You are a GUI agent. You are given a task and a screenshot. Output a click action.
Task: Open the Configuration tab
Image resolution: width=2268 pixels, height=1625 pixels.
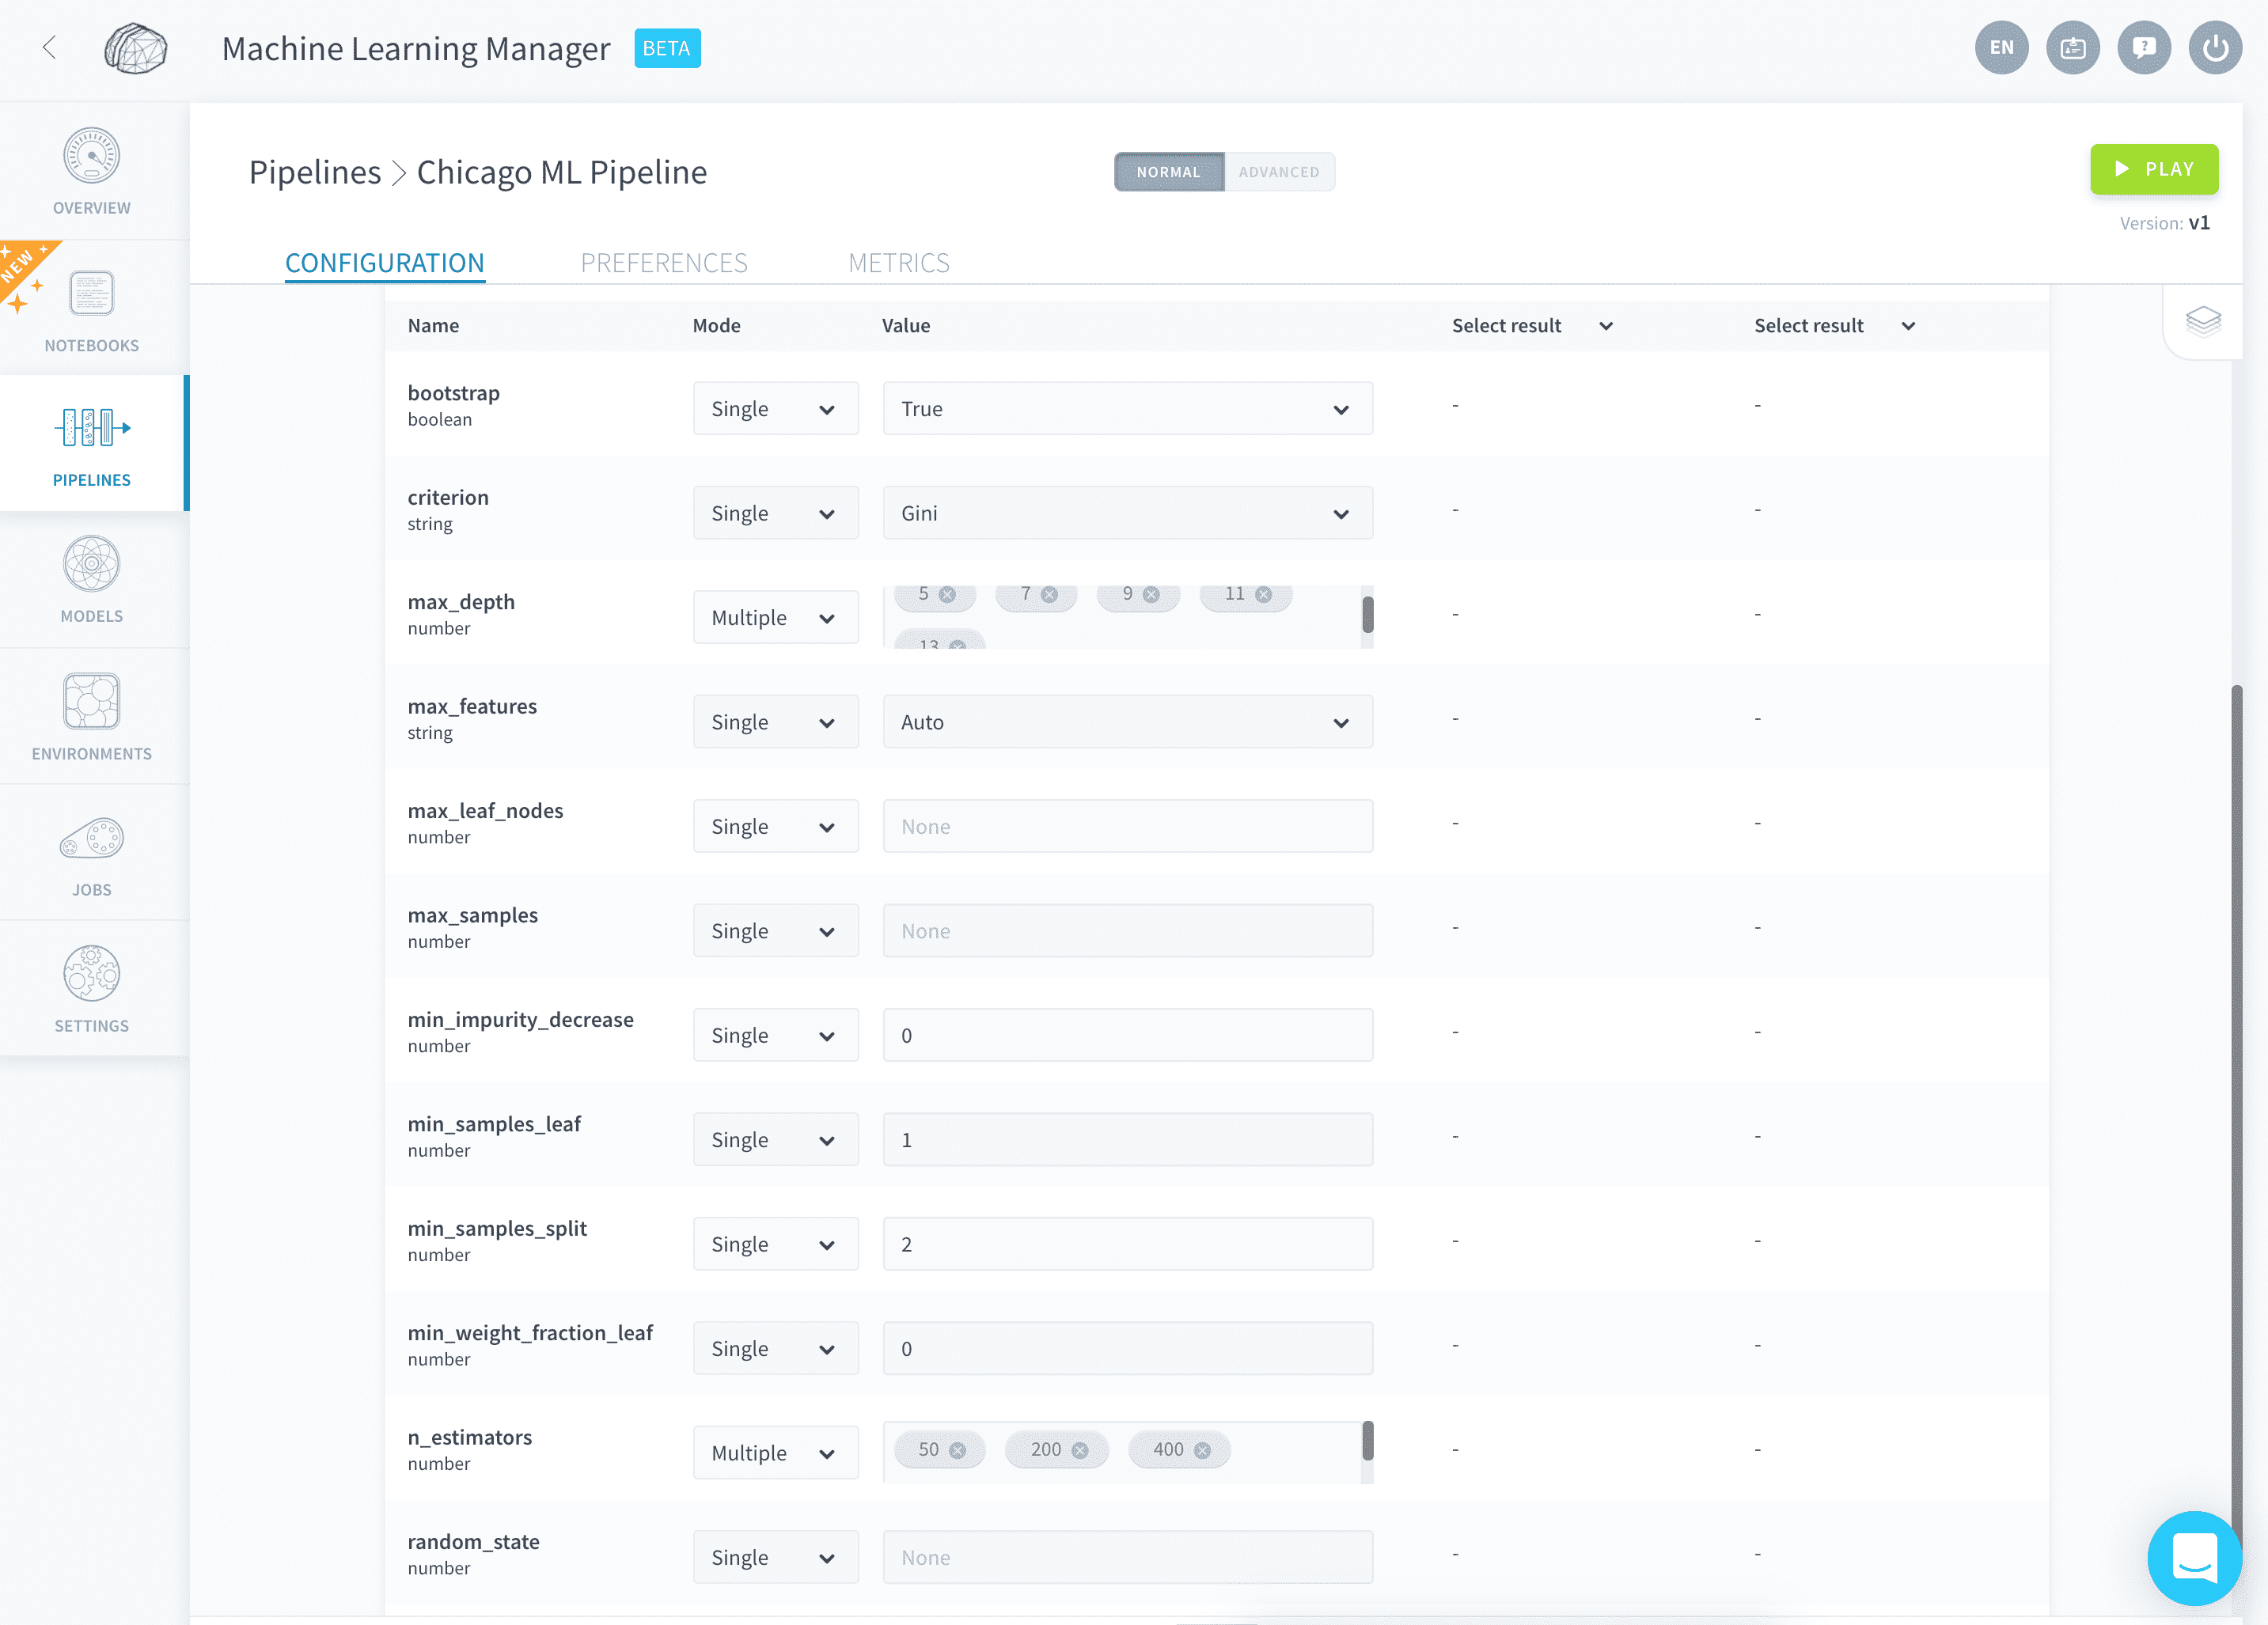[x=385, y=263]
